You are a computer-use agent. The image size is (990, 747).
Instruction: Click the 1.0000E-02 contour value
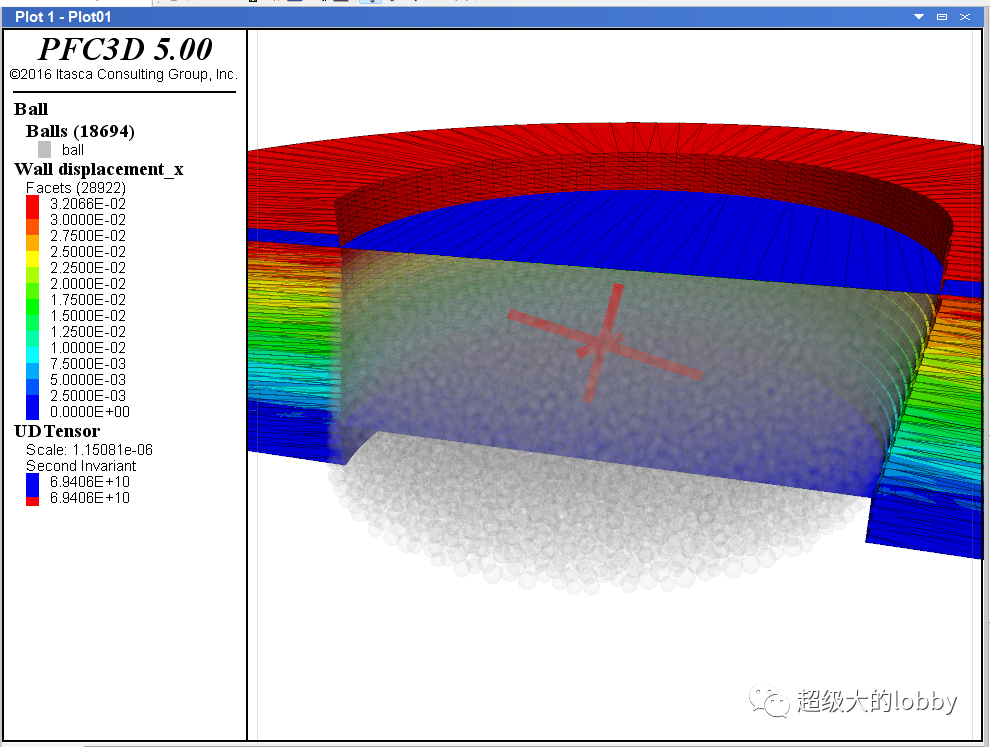point(88,348)
